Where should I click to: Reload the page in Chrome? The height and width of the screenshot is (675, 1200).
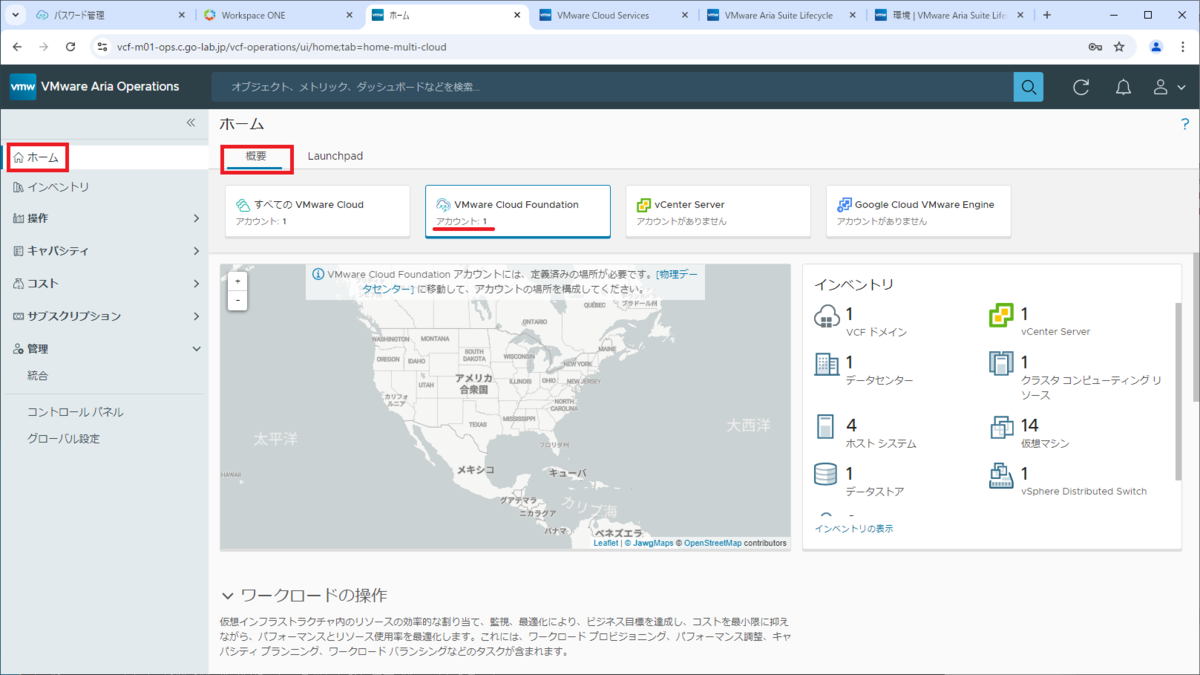(x=70, y=46)
